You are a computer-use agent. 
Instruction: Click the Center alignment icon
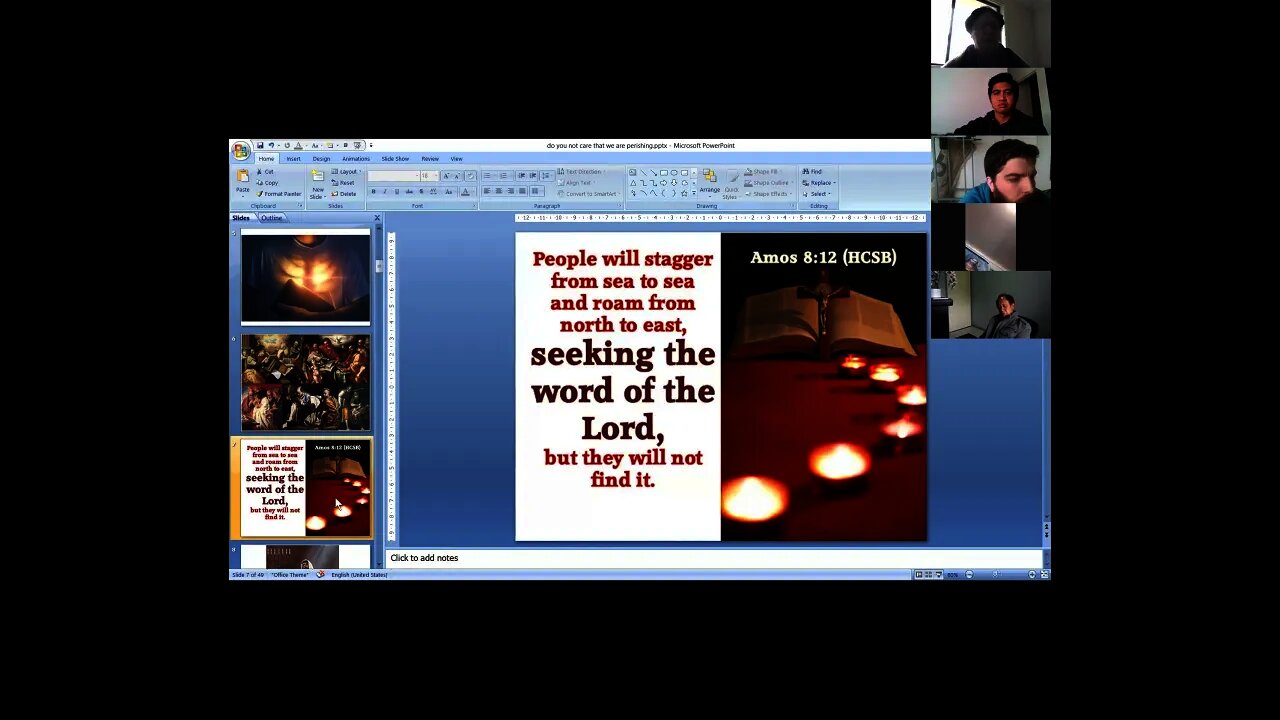(499, 191)
